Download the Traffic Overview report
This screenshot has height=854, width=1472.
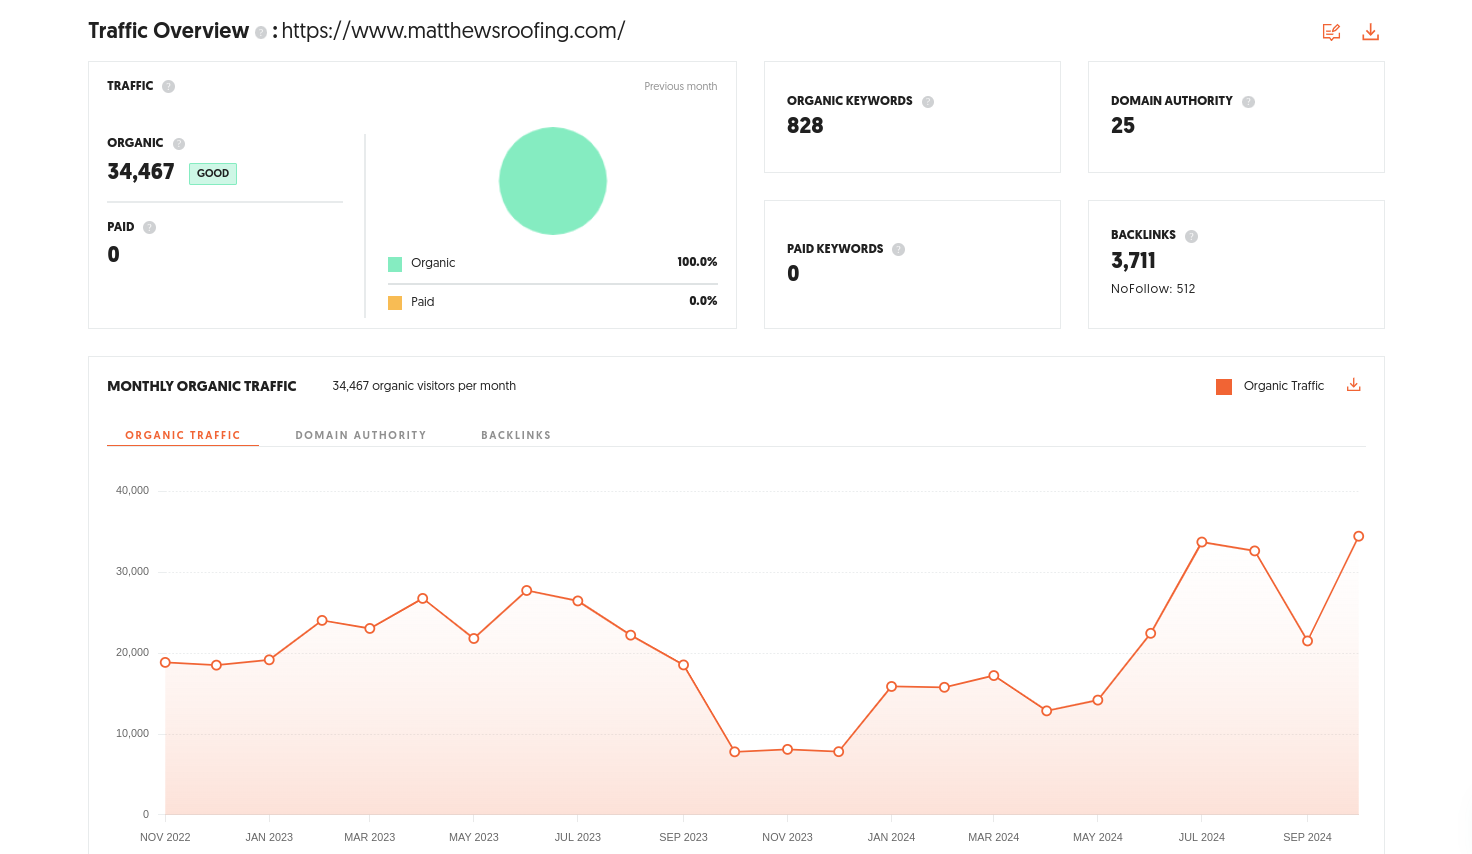coord(1370,32)
